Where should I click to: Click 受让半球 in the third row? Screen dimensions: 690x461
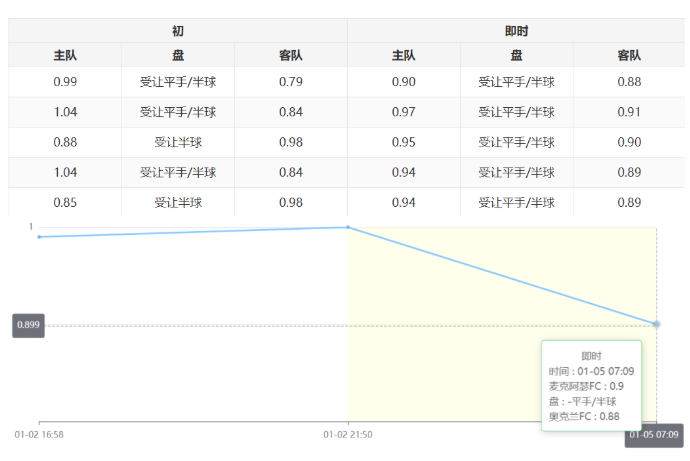(178, 142)
